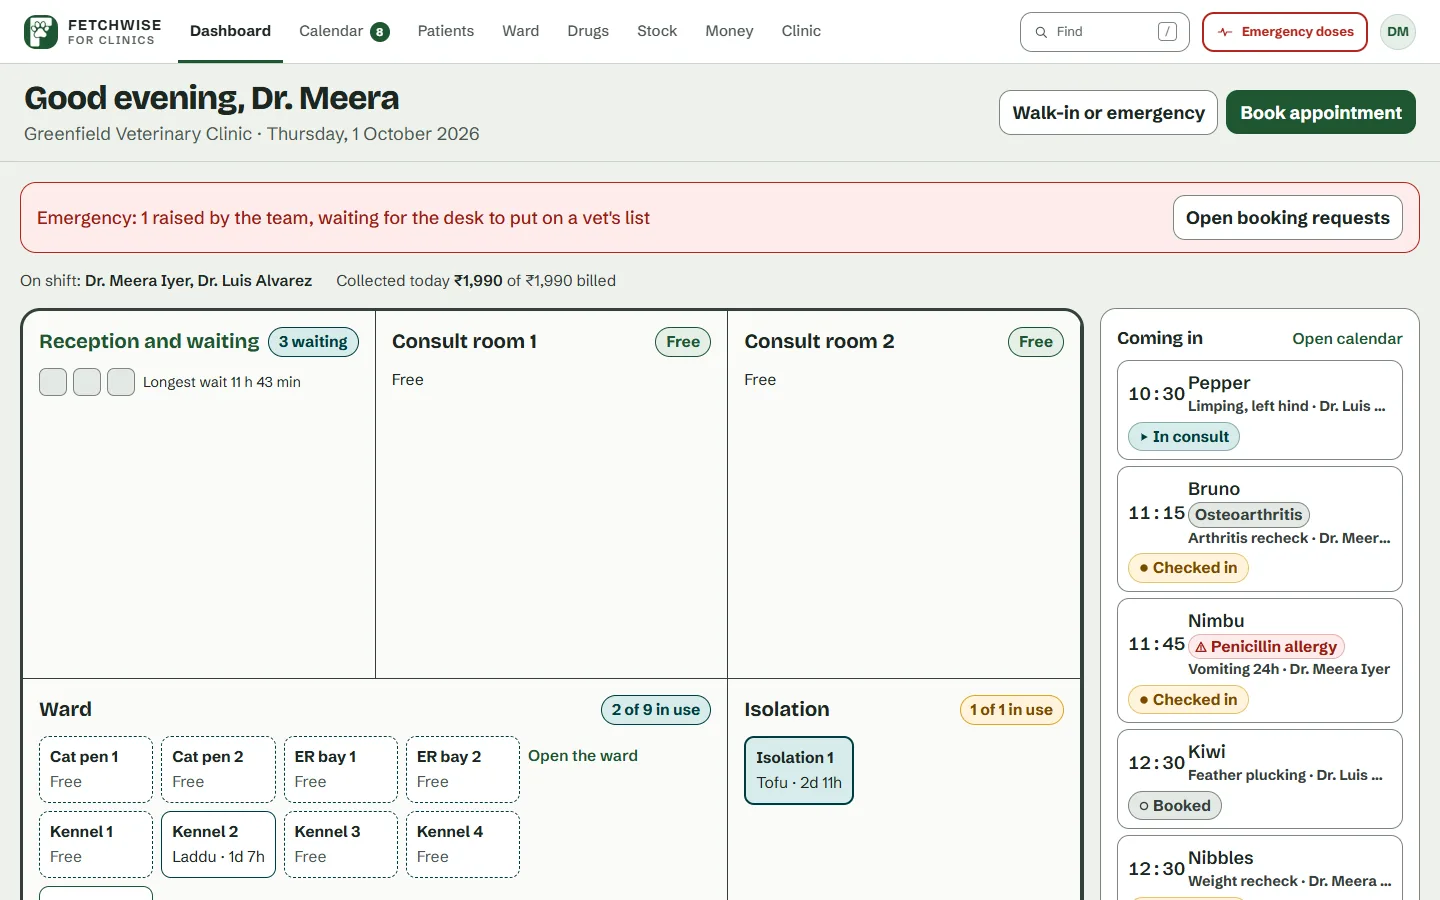Click the Penicillin allergy tag on Nimbu
This screenshot has height=900, width=1440.
coord(1266,647)
